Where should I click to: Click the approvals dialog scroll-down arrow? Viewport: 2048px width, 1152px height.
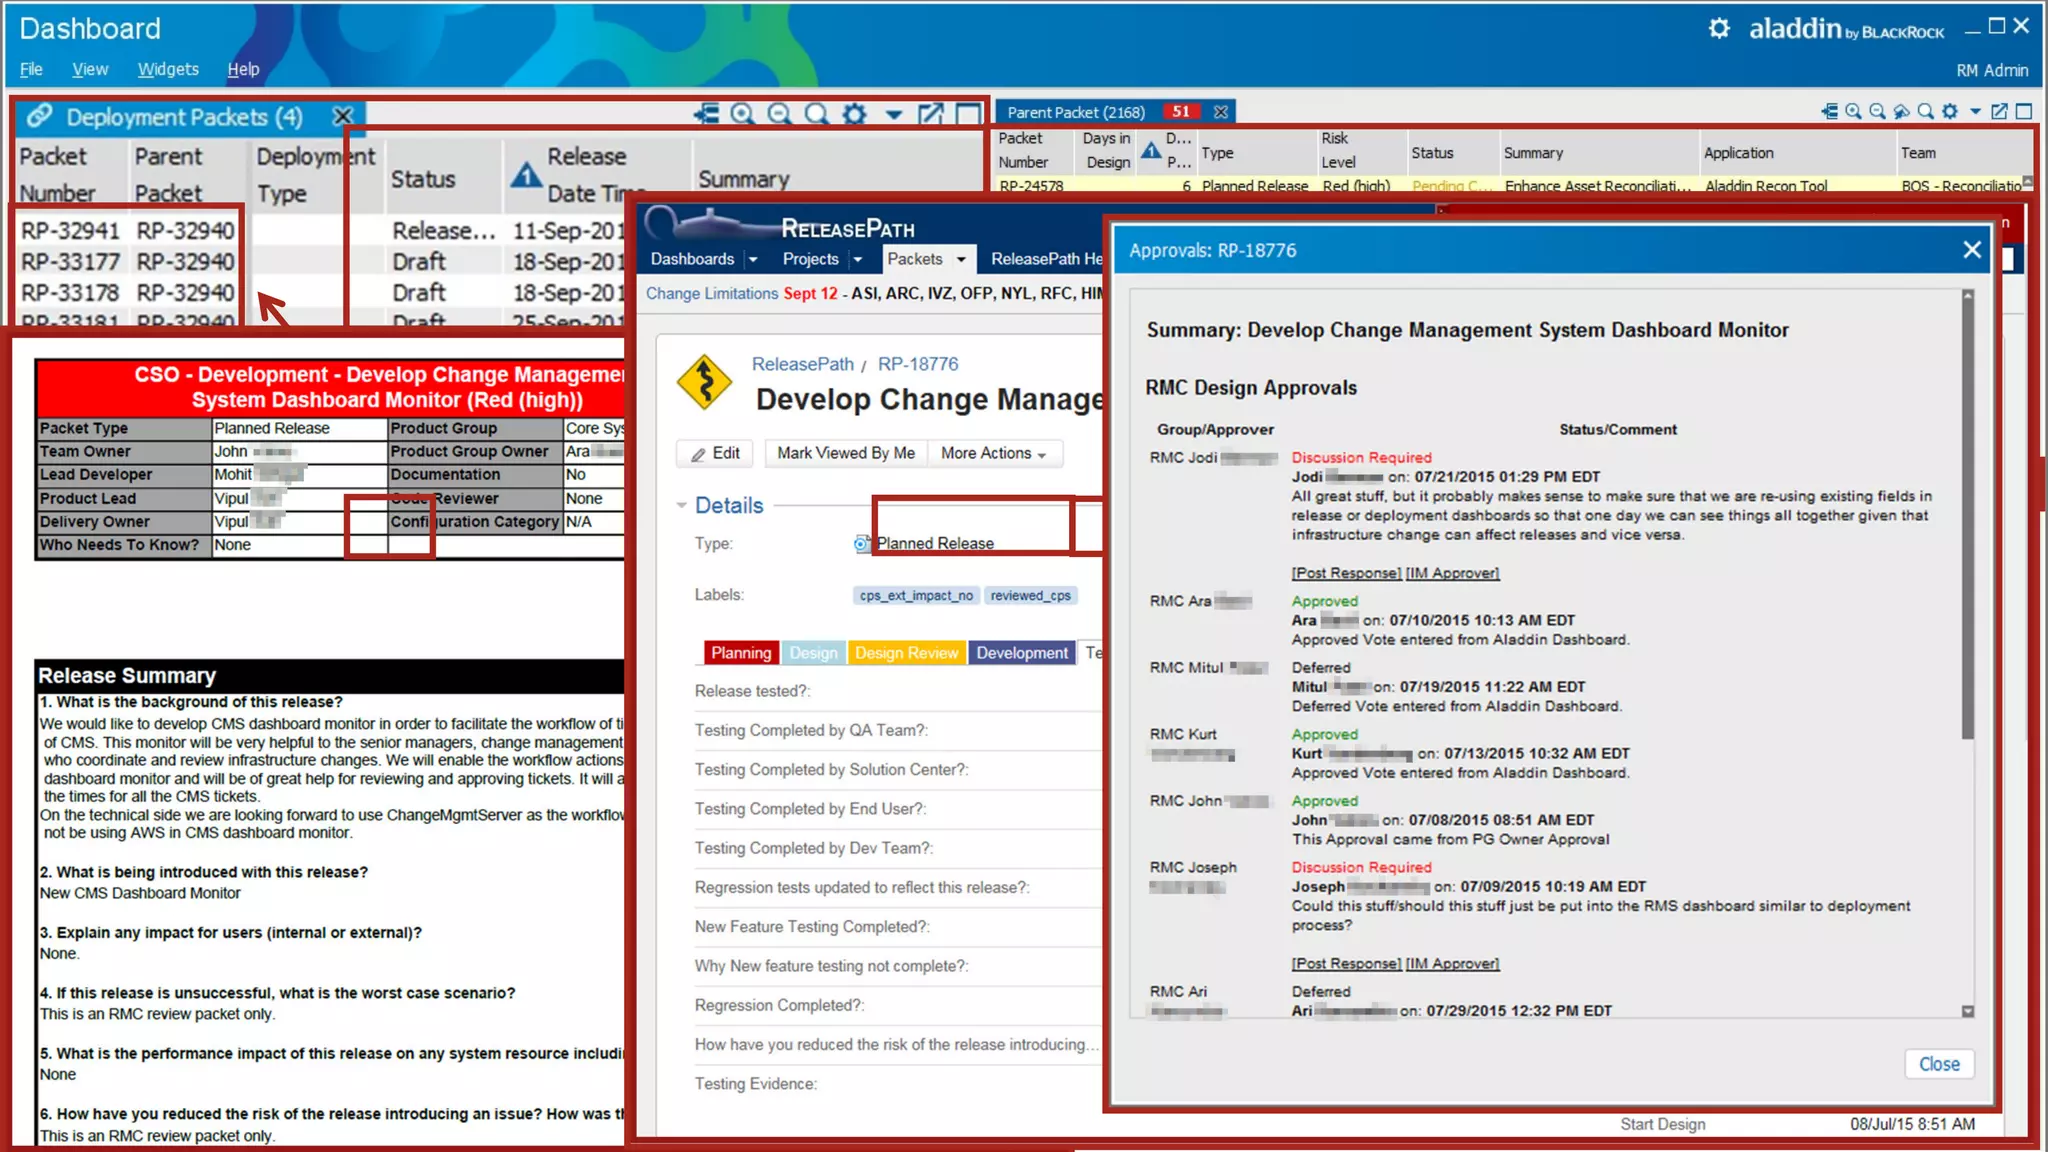(x=1967, y=1011)
